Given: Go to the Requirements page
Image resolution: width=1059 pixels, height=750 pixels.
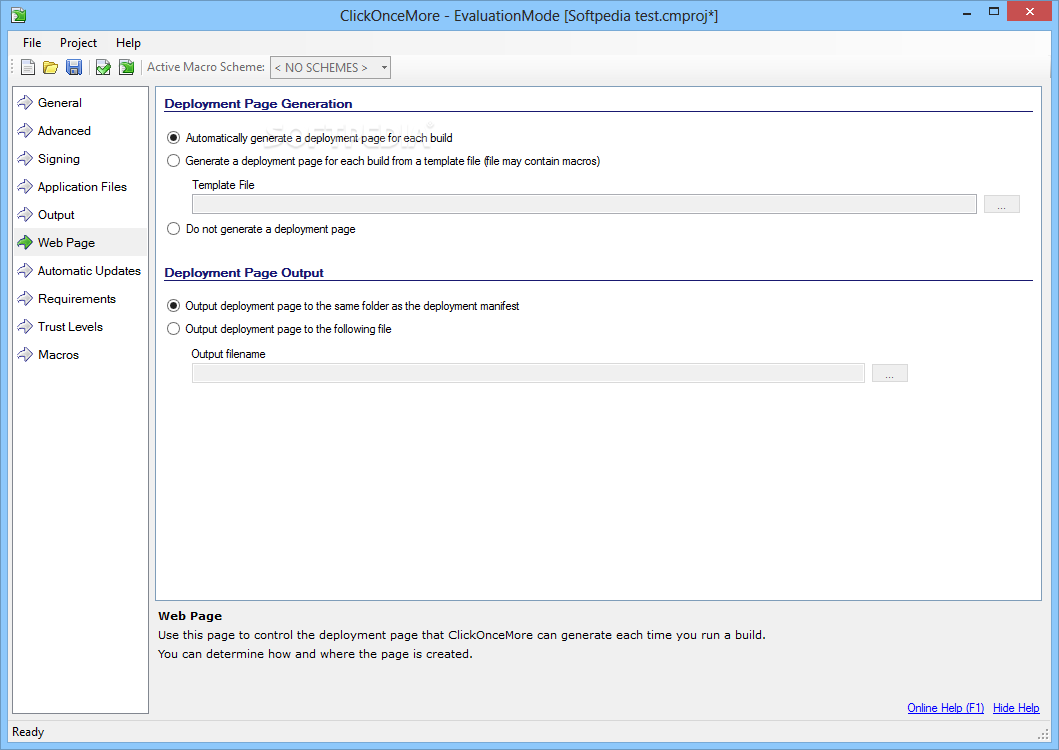Looking at the screenshot, I should tap(80, 299).
